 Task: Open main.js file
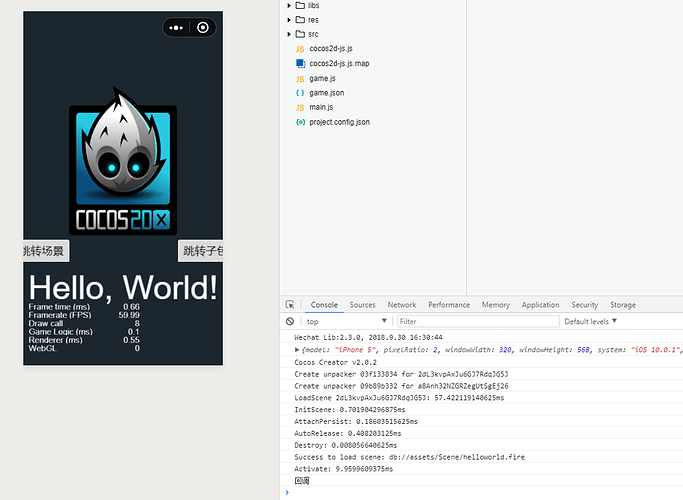(x=321, y=107)
